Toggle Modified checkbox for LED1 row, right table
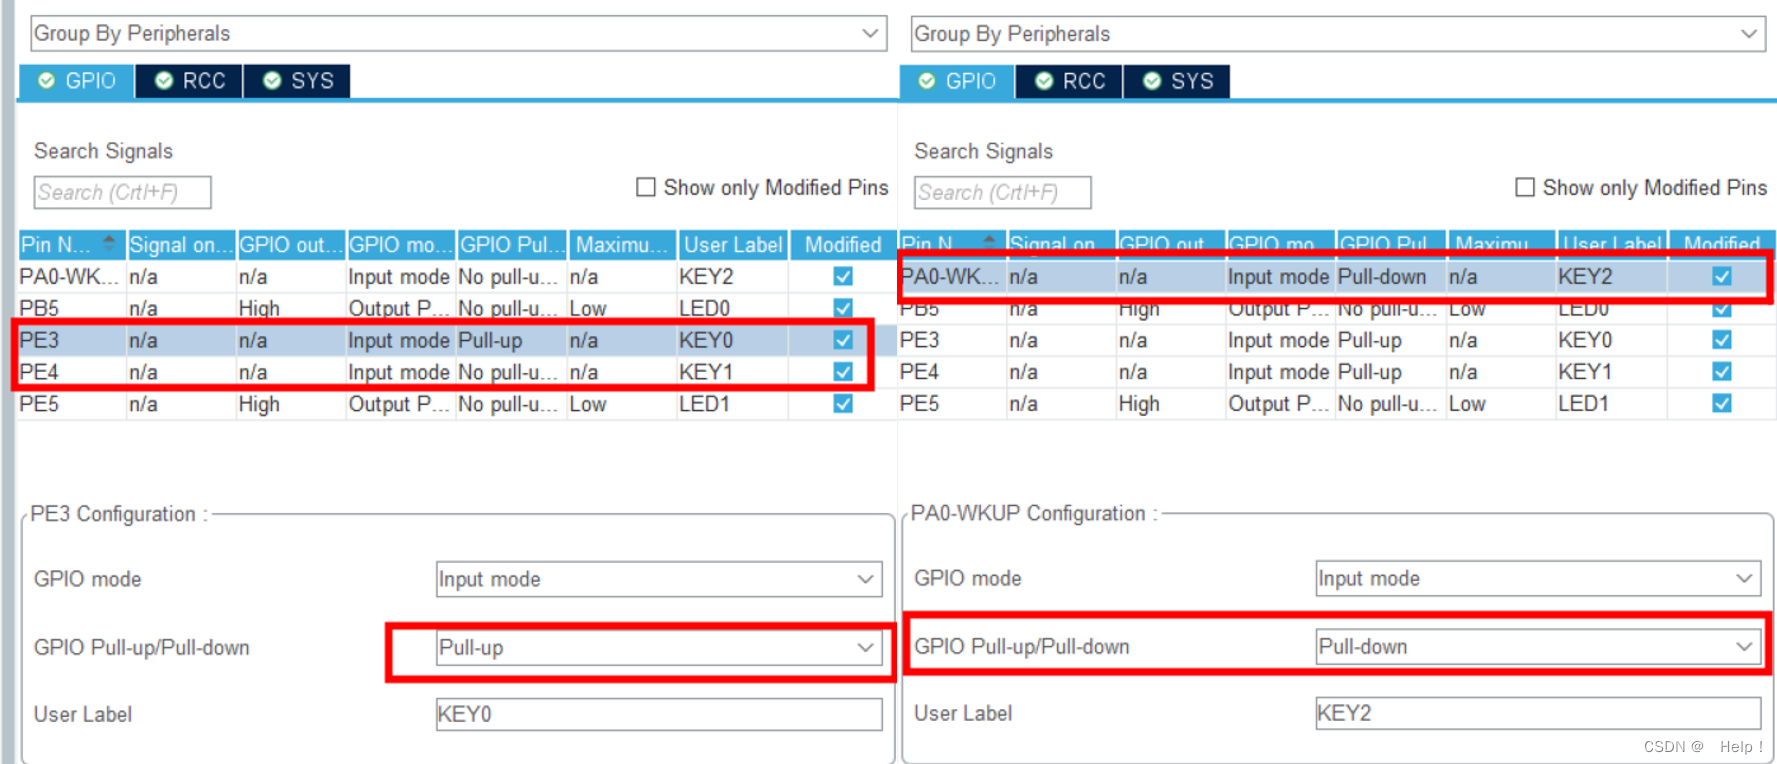1777x764 pixels. [1722, 404]
